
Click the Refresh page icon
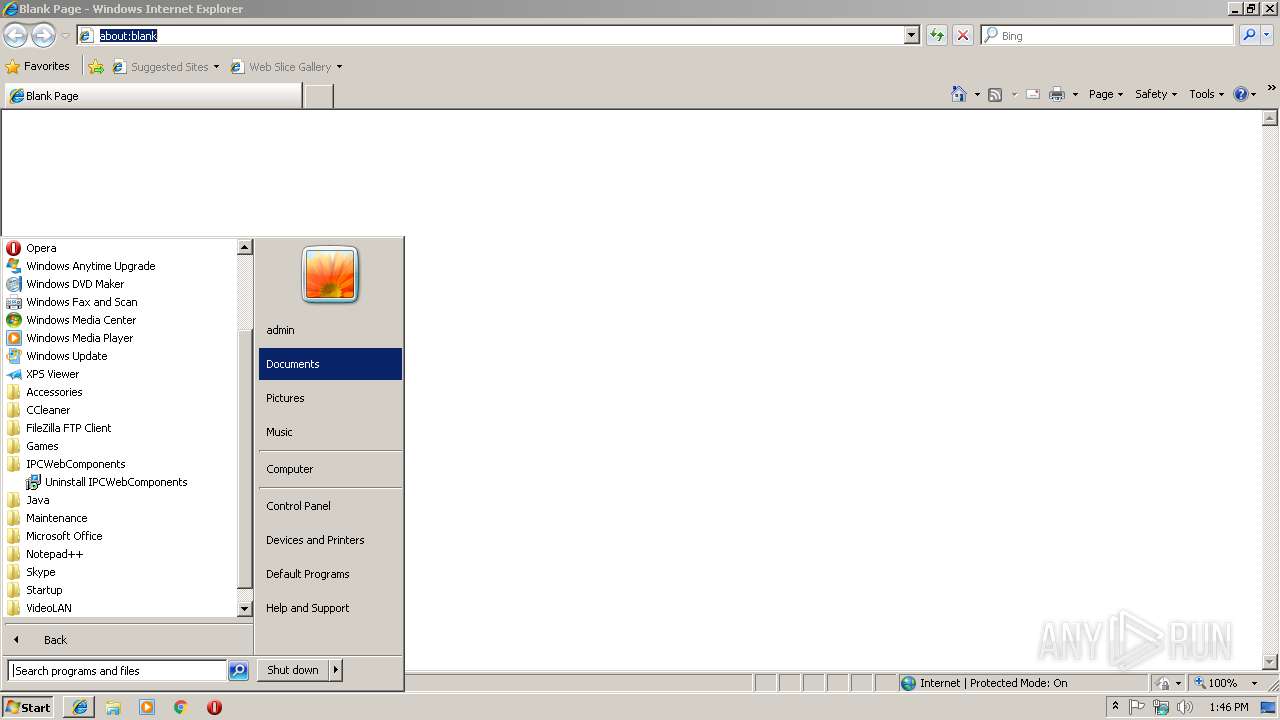point(937,35)
